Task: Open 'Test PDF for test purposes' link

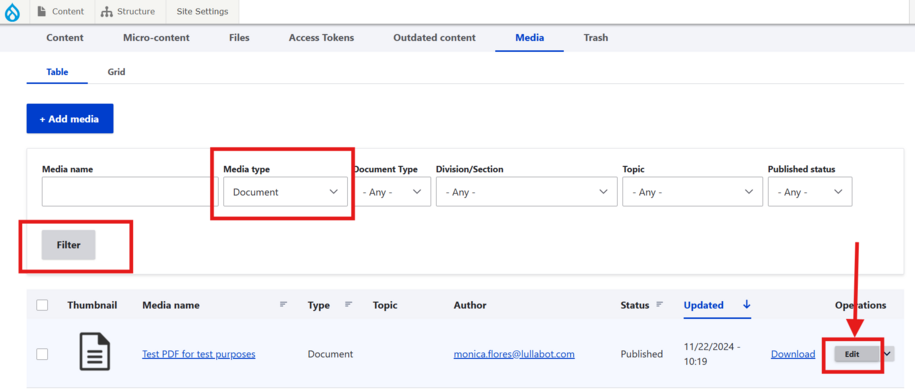Action: (x=198, y=354)
